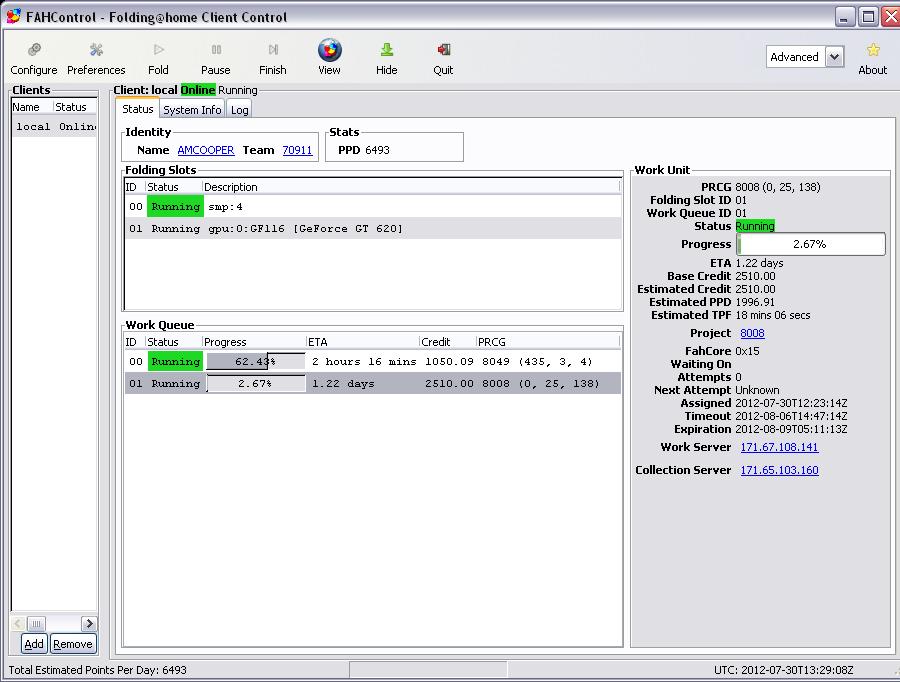Click FahCore value 0x15
This screenshot has height=682, width=900.
747,351
